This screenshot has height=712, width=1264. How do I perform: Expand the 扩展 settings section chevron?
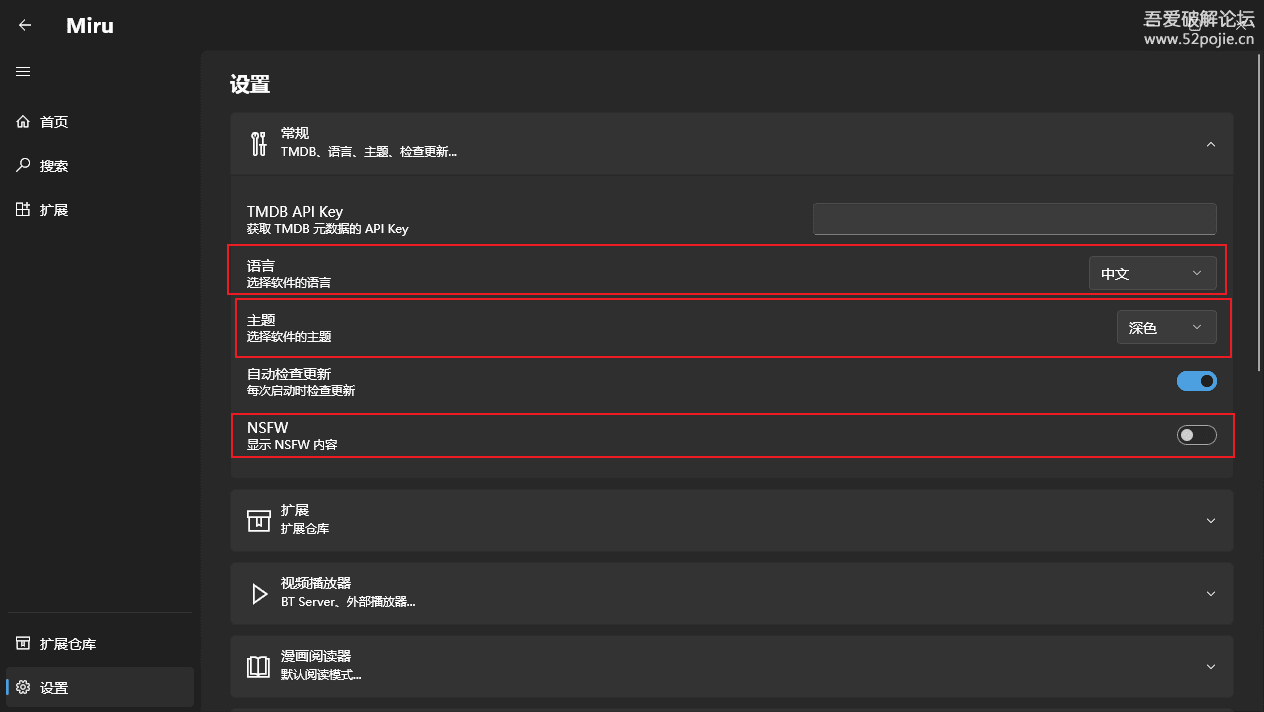pyautogui.click(x=1211, y=521)
